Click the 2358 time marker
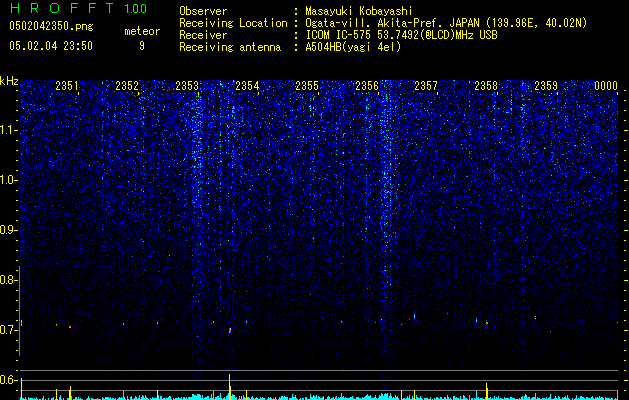The image size is (629, 400). click(x=486, y=86)
